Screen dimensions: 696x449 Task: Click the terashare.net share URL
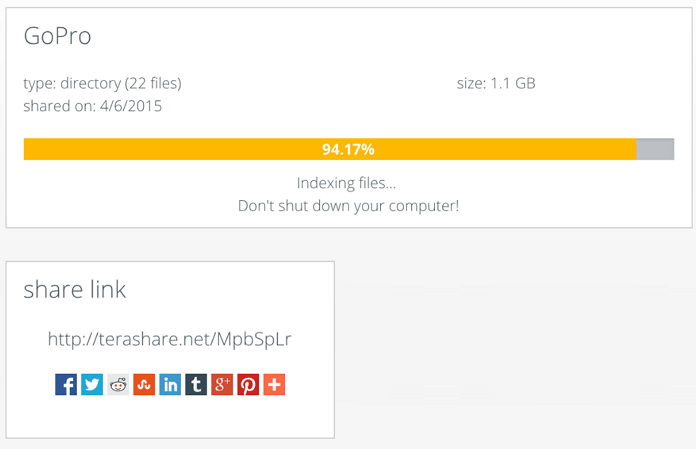pyautogui.click(x=170, y=339)
